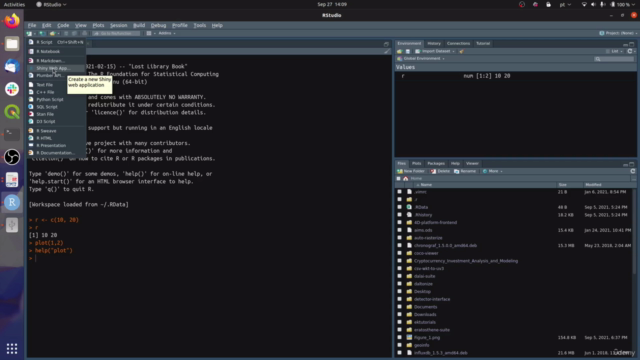
Task: Maximize the Environment pane
Action: click(632, 44)
